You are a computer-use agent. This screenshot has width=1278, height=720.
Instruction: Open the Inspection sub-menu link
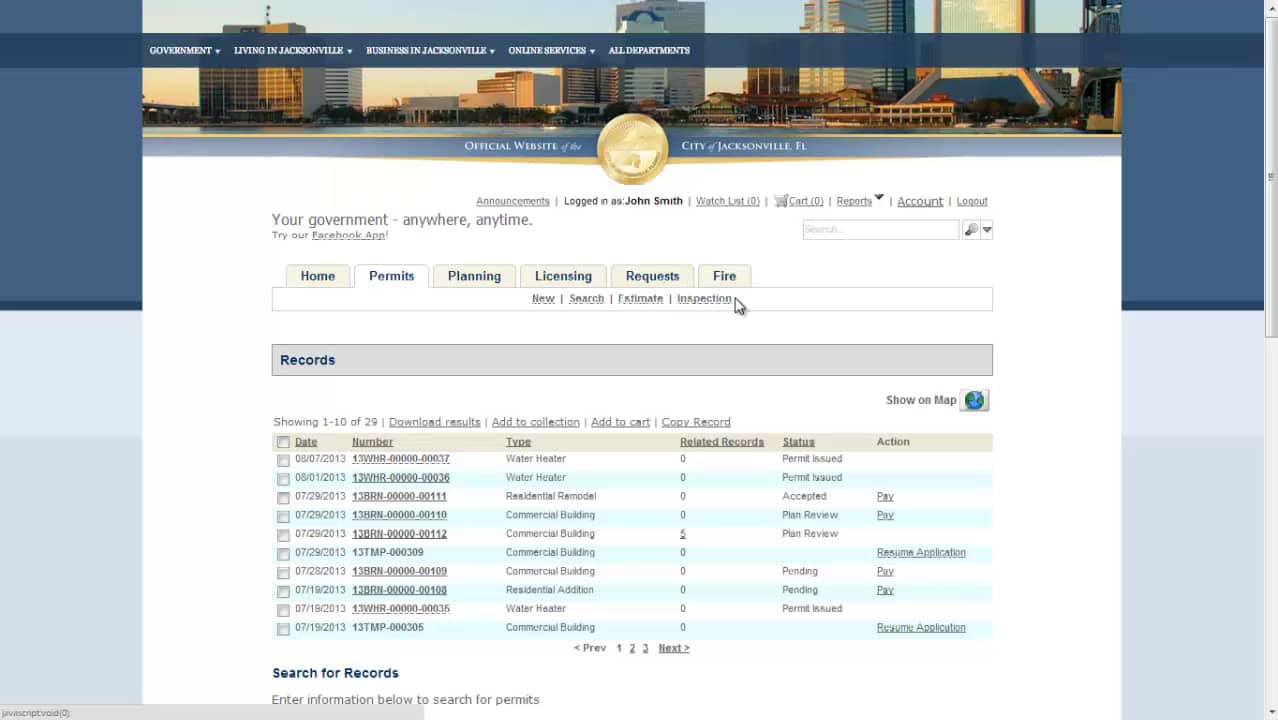[704, 299]
